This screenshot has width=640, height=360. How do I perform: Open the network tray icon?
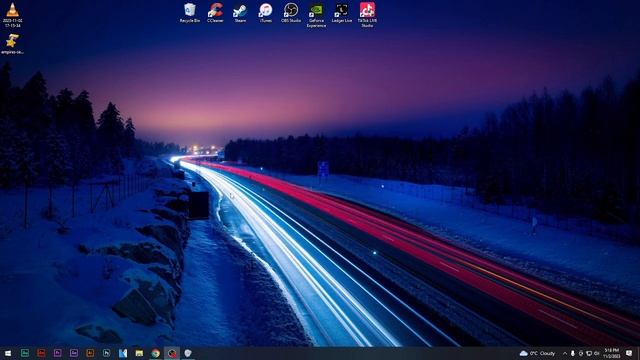pyautogui.click(x=589, y=353)
